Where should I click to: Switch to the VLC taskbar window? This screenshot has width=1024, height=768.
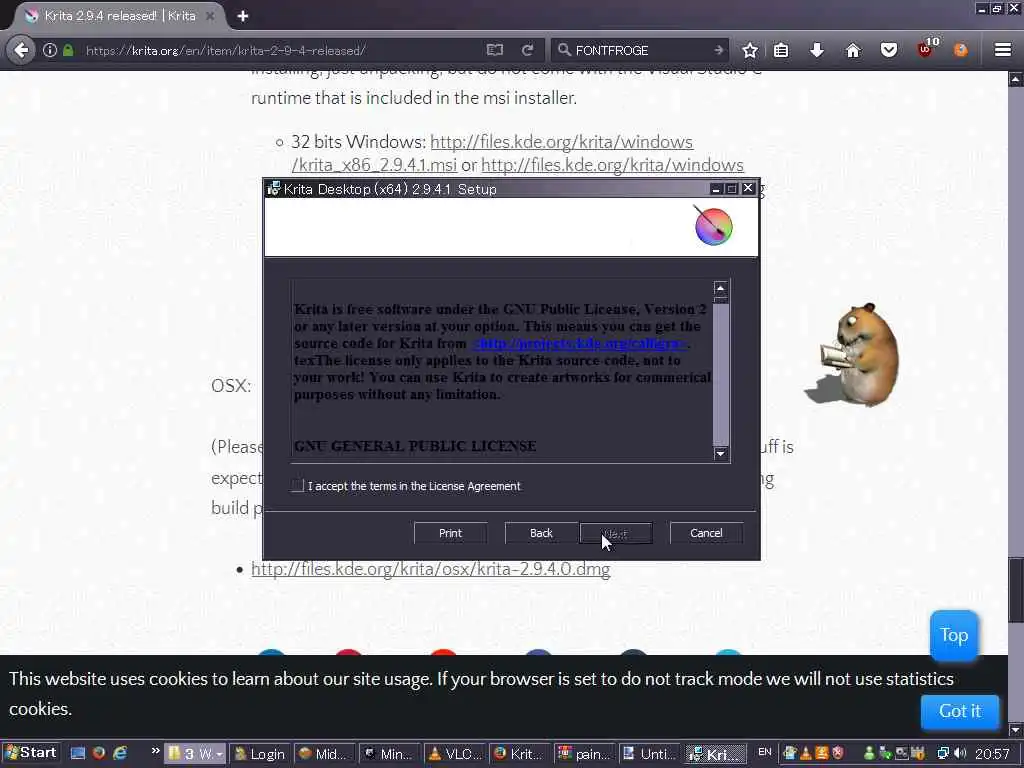453,754
